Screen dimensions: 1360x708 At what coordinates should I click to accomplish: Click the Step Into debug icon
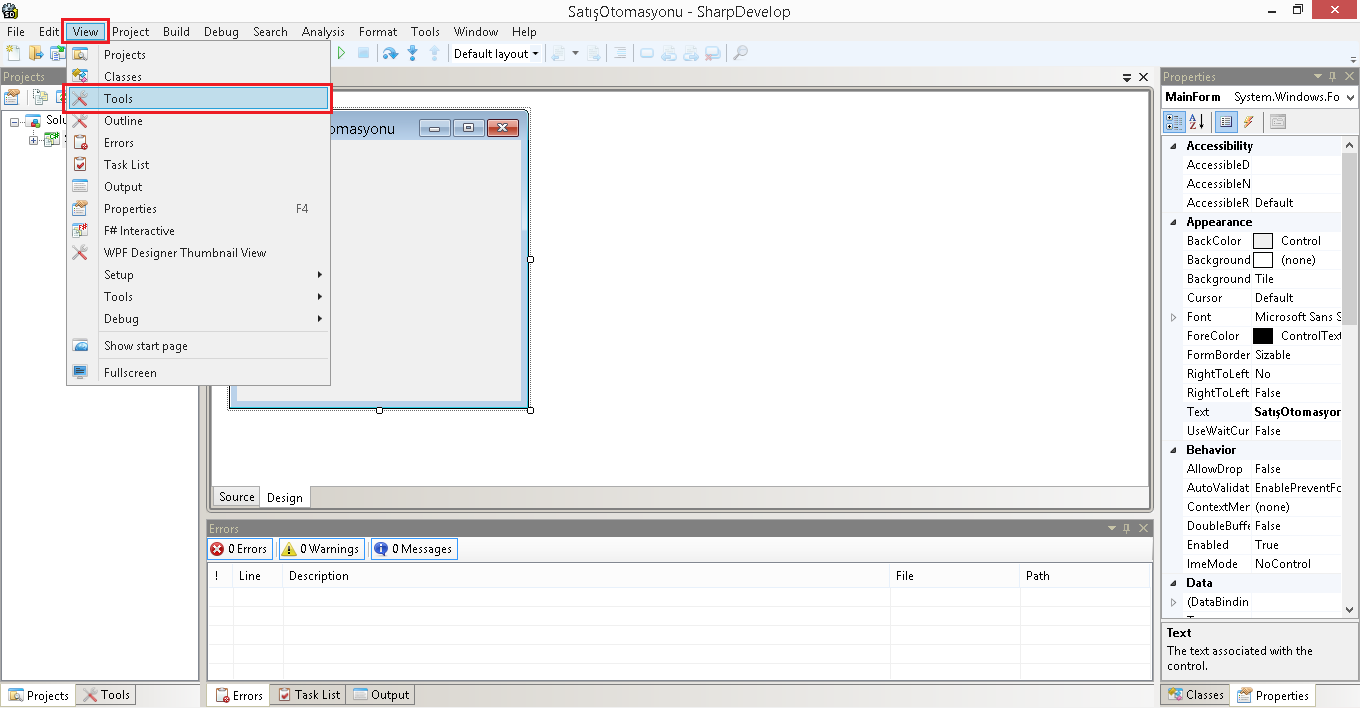coord(412,53)
